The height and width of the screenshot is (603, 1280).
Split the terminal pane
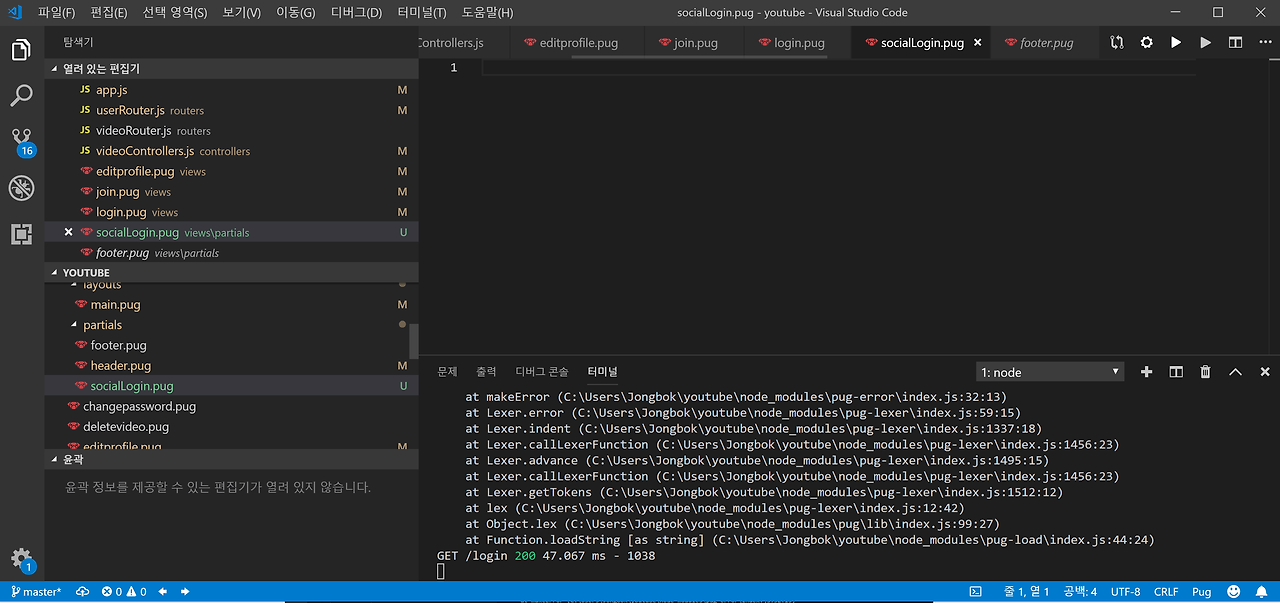[x=1176, y=372]
